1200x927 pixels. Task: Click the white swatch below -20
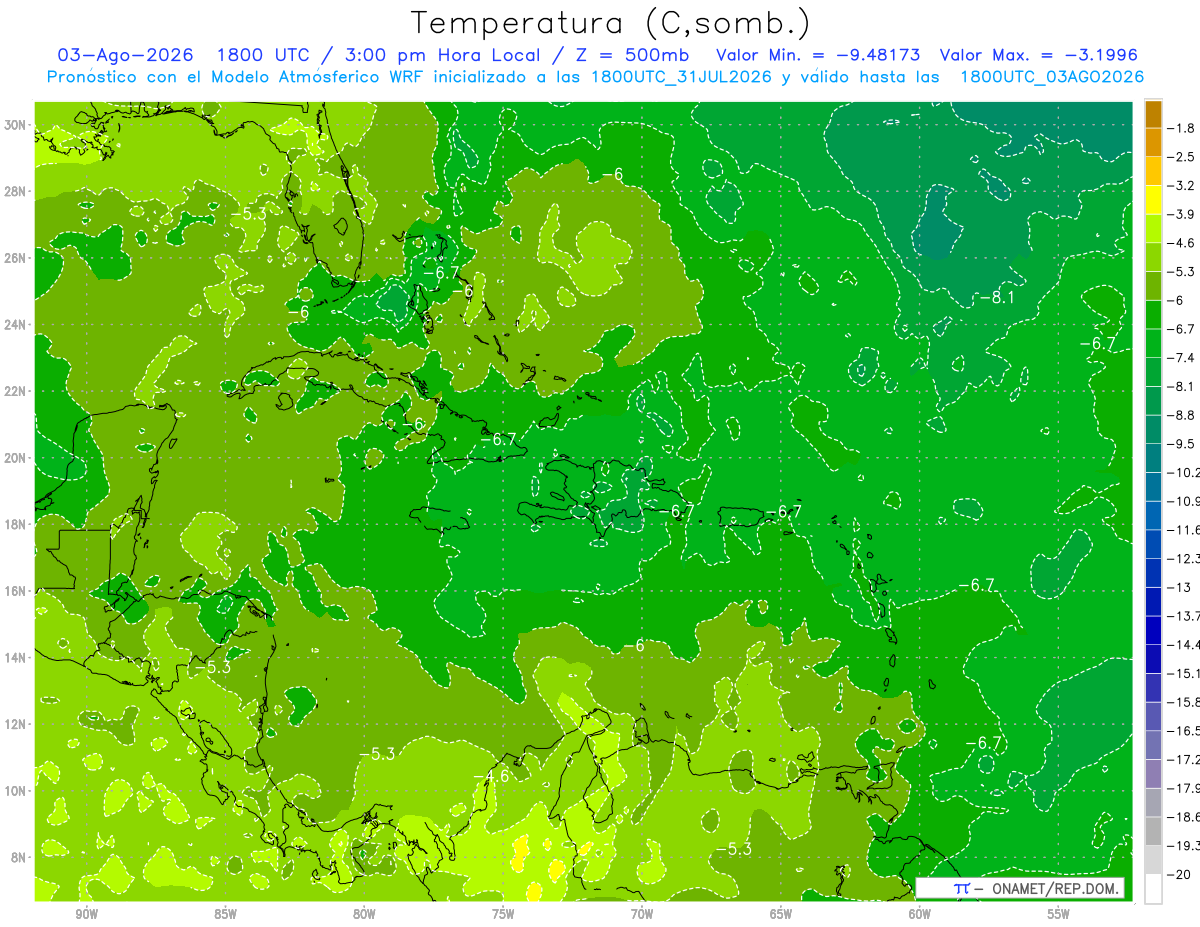1153,889
